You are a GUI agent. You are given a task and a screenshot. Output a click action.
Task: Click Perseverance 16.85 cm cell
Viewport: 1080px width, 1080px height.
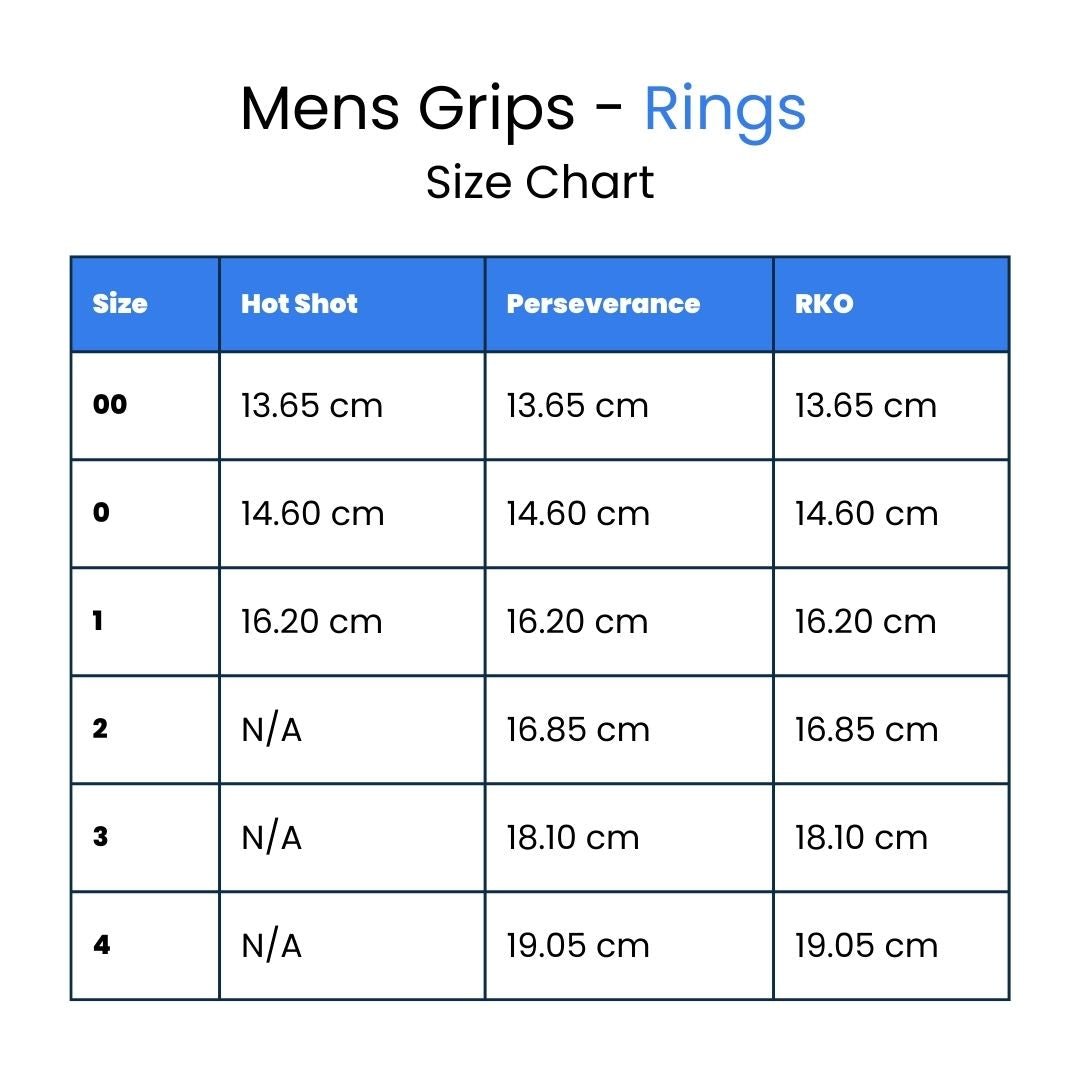[577, 730]
